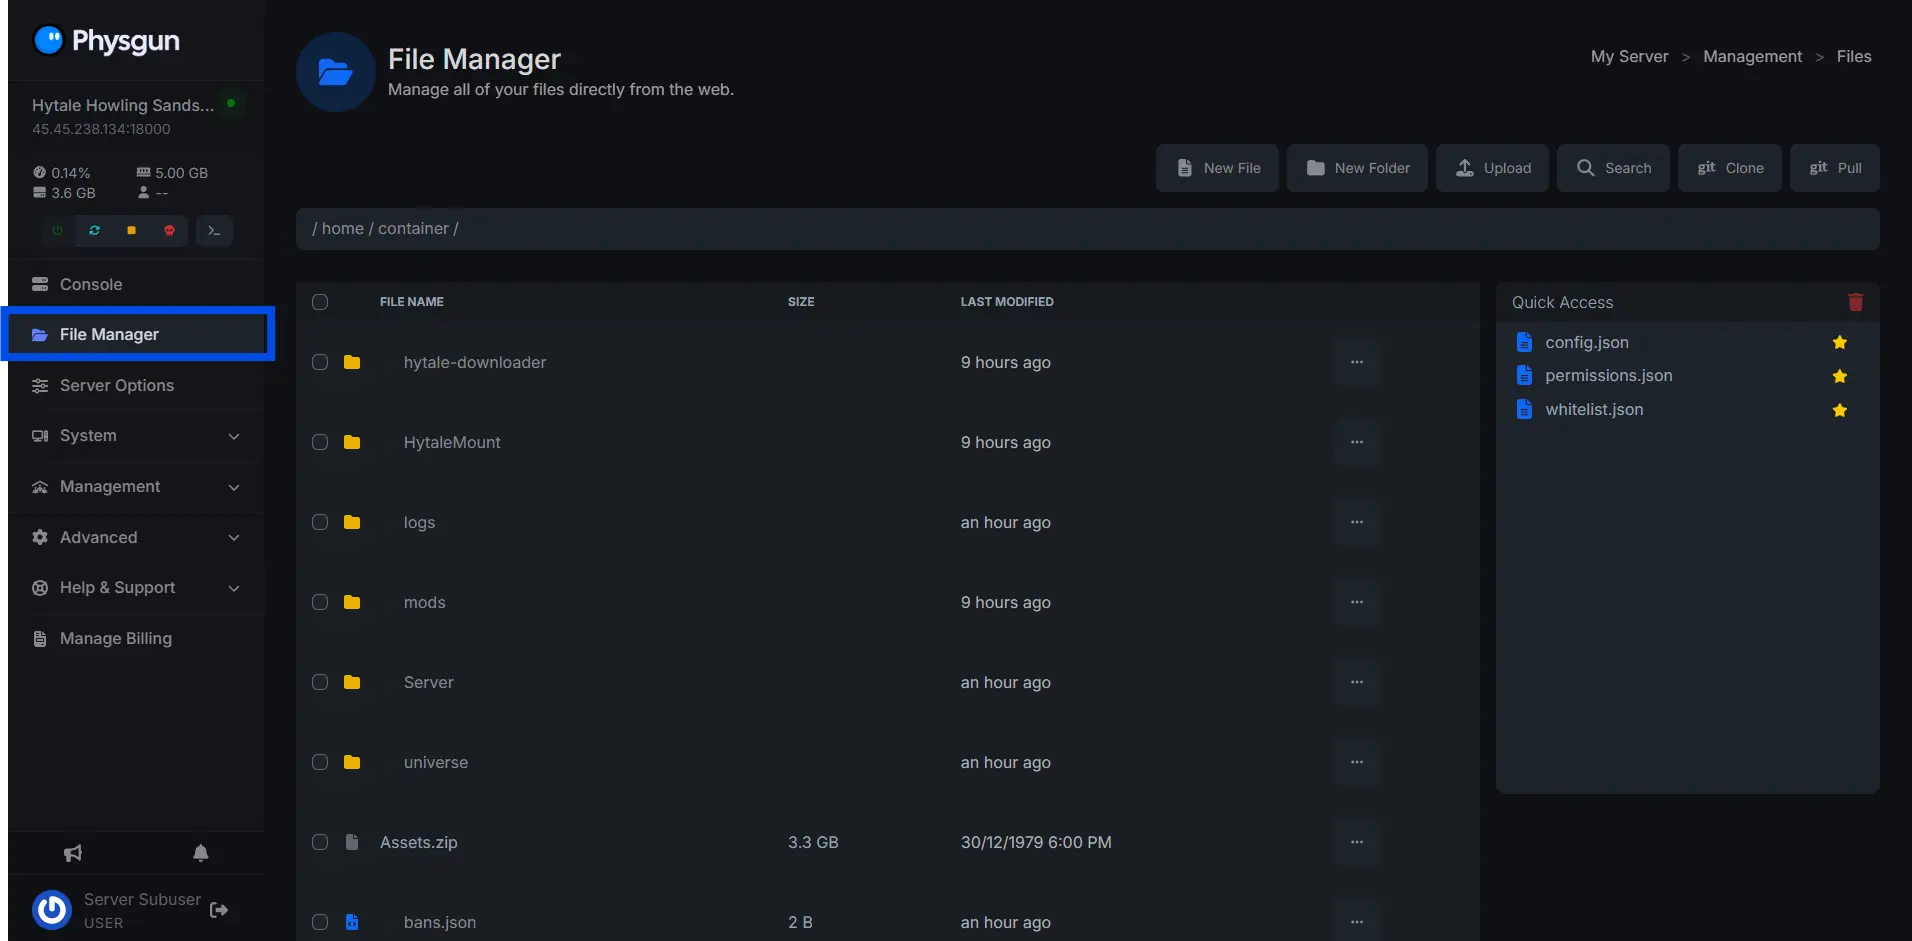Open Server Options in the sidebar
The width and height of the screenshot is (1912, 941).
click(116, 385)
